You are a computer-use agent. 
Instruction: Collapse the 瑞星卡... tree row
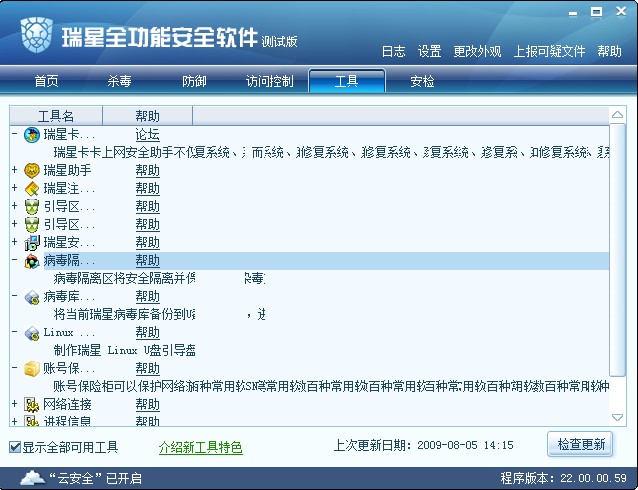[x=15, y=133]
